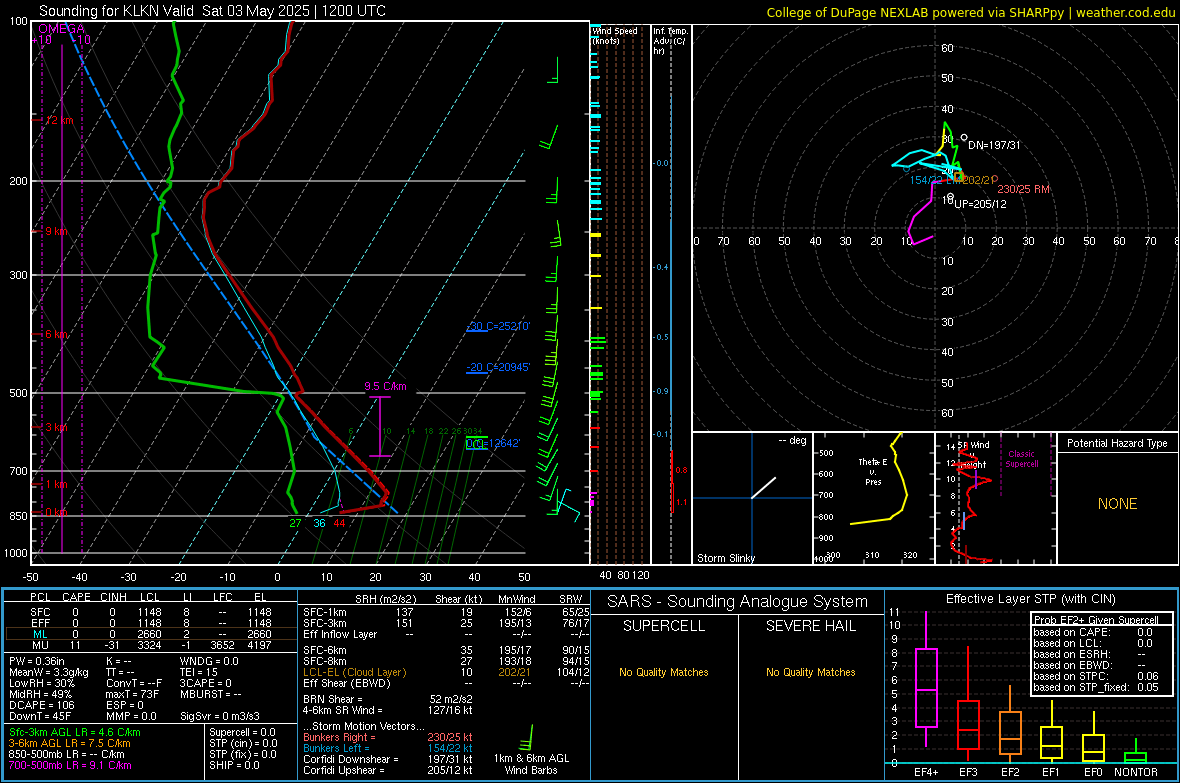This screenshot has height=783, width=1180.
Task: Click the 'Inf. Temp. Adv.' panel header
Action: [670, 41]
